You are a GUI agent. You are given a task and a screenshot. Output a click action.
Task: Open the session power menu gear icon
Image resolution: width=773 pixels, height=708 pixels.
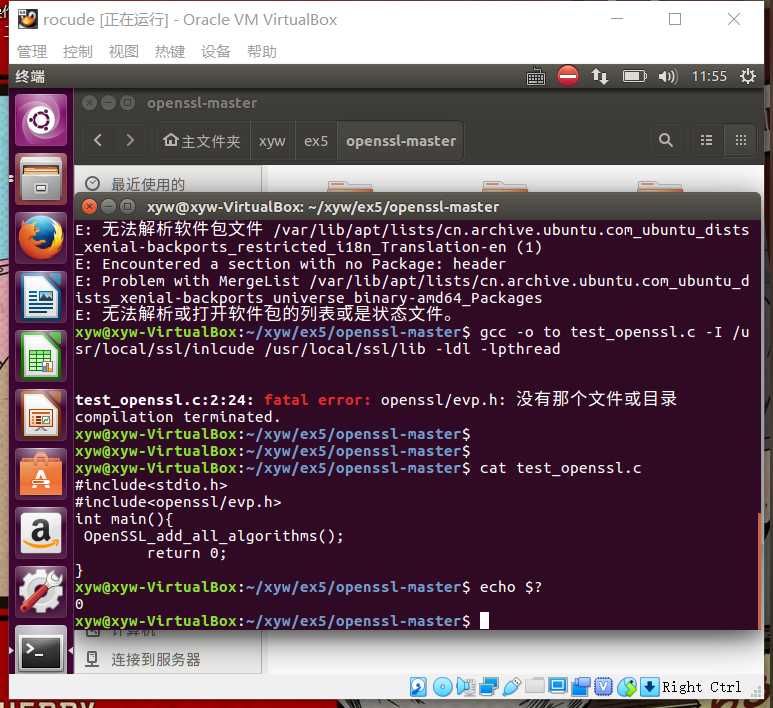click(x=748, y=76)
